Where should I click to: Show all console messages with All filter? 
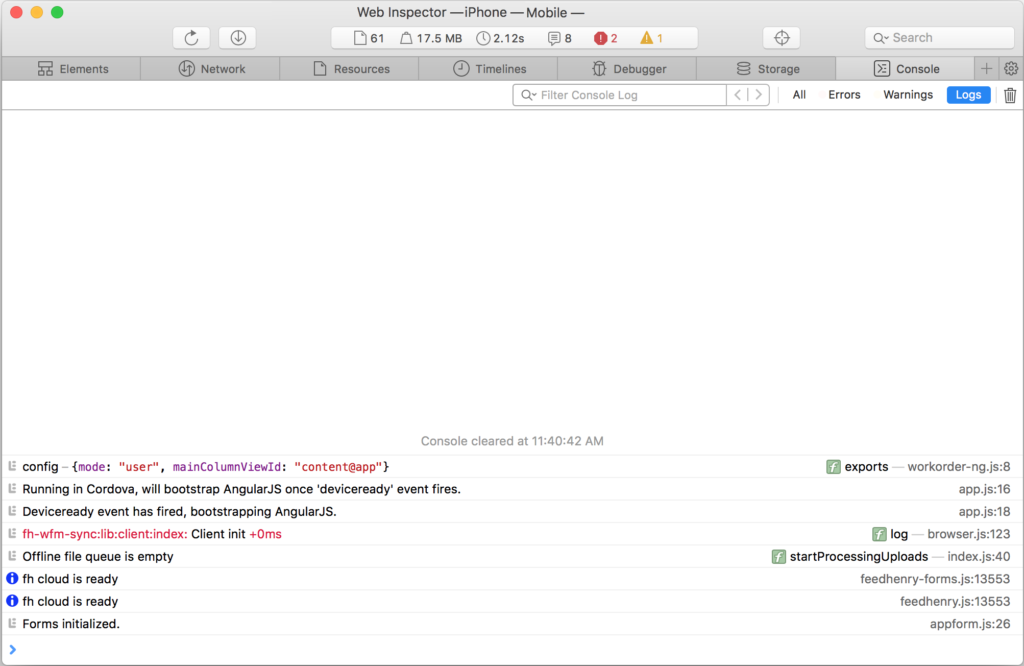[799, 95]
